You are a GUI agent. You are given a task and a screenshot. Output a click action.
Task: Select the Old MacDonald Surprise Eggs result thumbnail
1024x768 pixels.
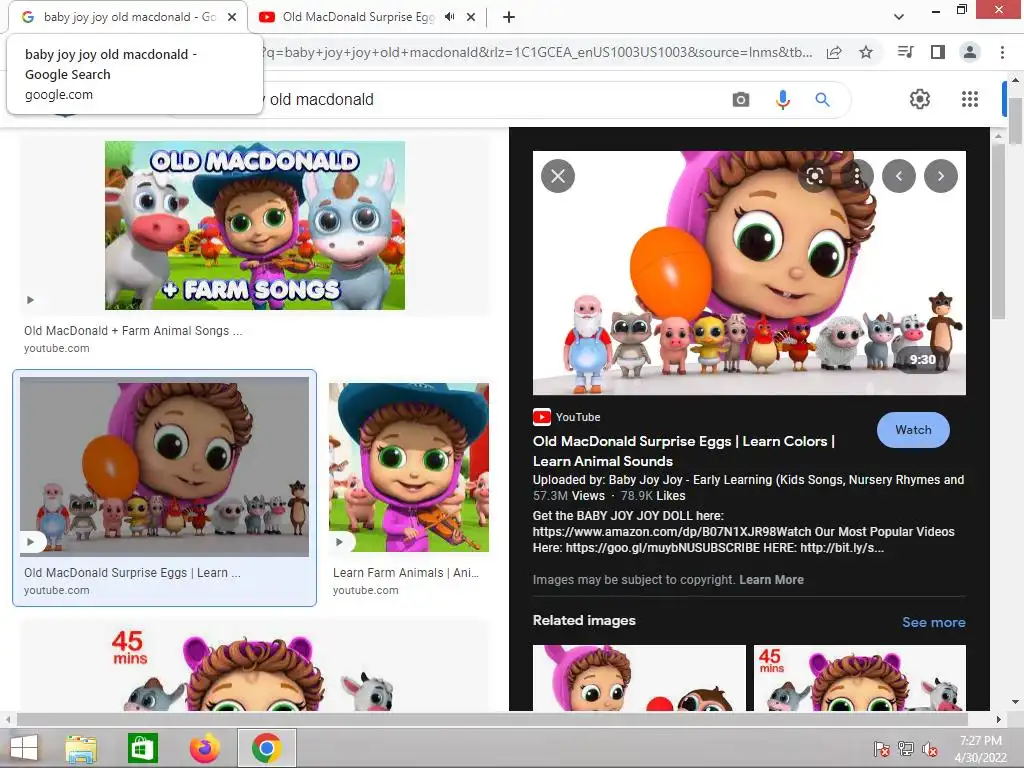pyautogui.click(x=165, y=467)
